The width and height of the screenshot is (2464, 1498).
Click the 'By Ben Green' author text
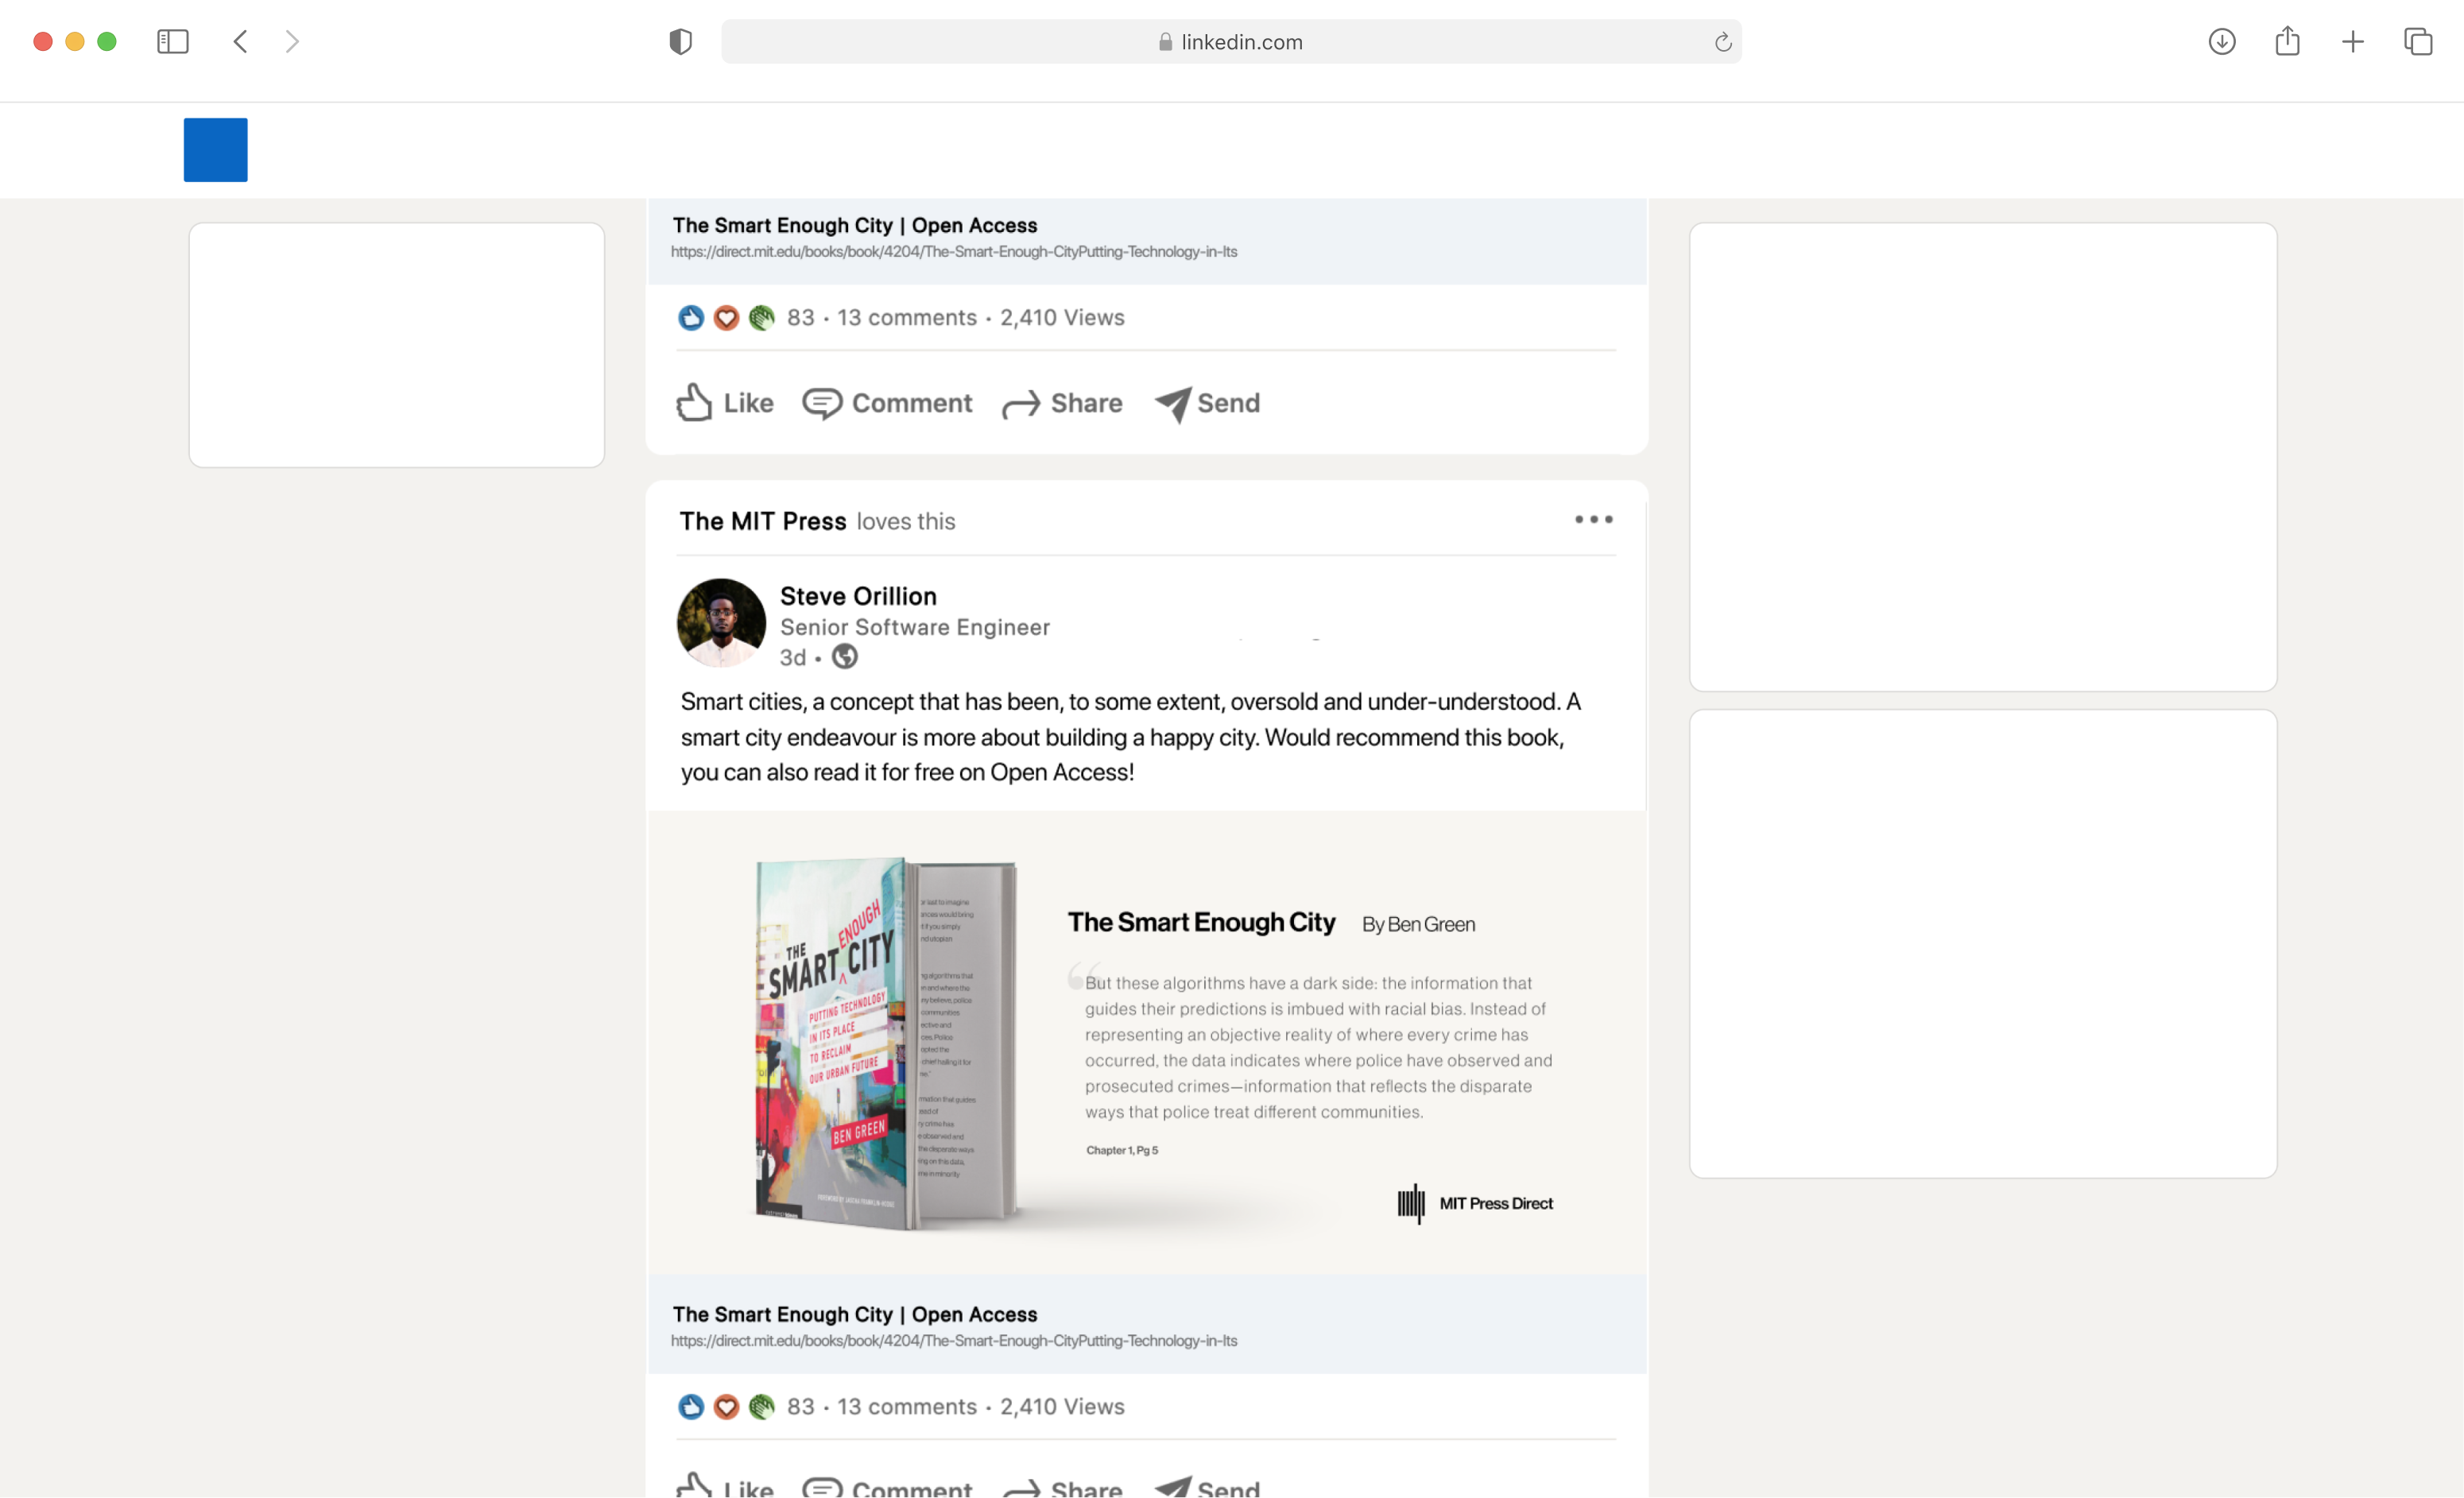point(1417,924)
